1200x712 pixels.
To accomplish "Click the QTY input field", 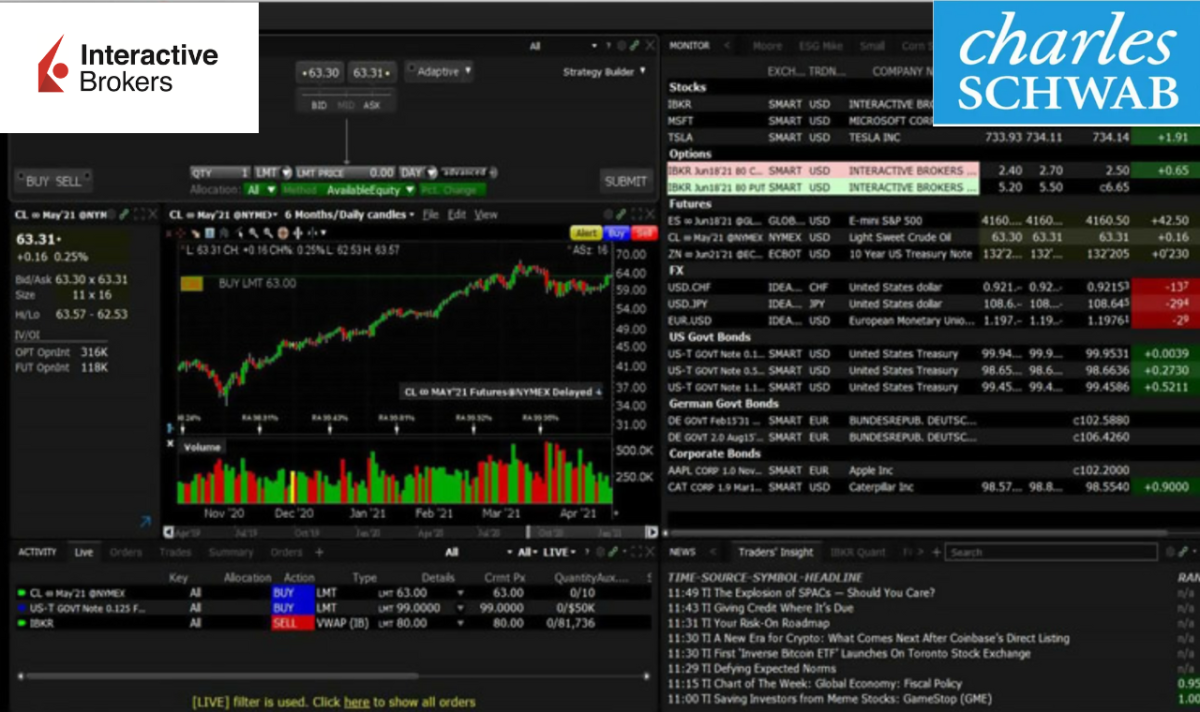I will (x=220, y=173).
